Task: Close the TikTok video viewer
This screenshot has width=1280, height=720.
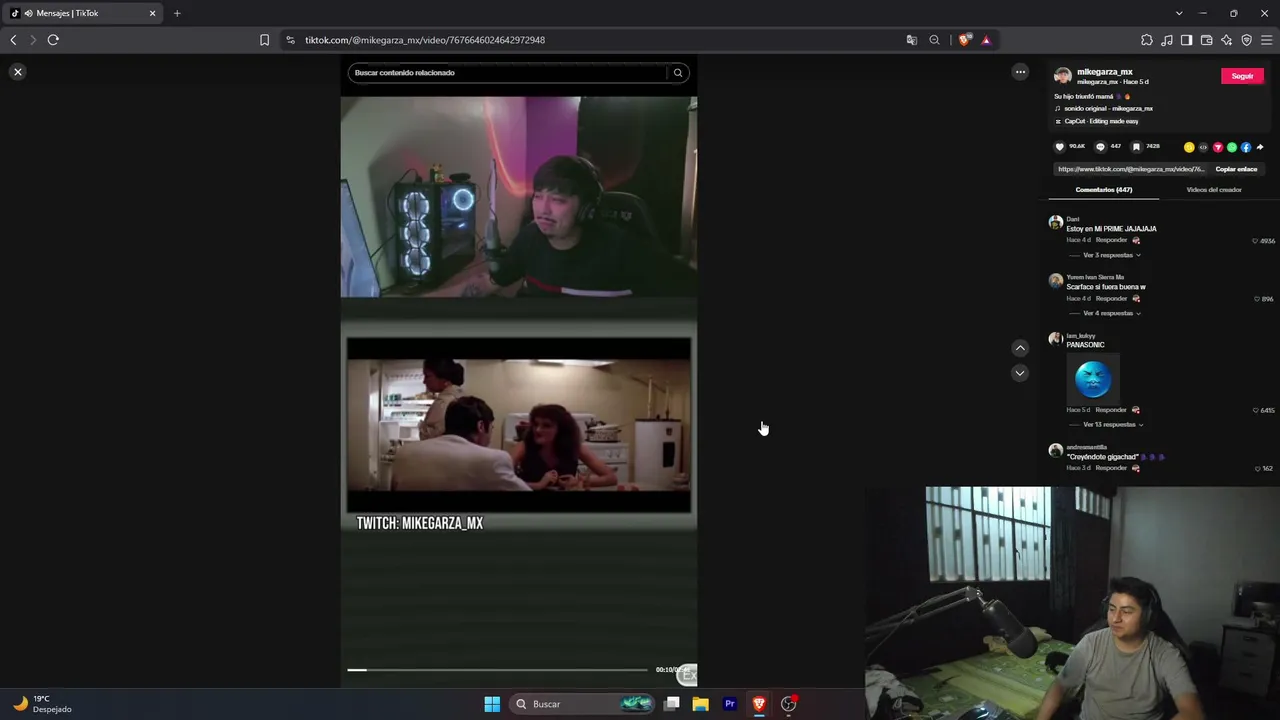Action: coord(18,72)
